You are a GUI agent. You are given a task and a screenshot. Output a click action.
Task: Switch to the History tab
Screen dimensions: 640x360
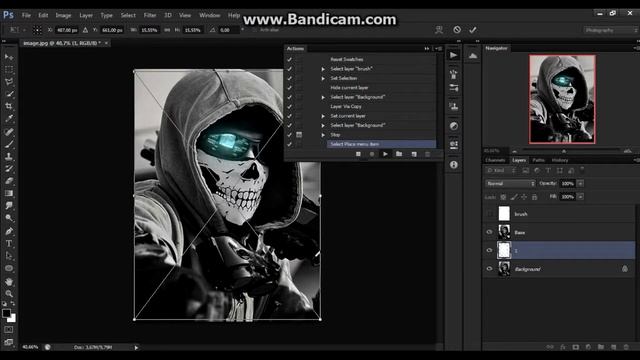click(x=560, y=160)
